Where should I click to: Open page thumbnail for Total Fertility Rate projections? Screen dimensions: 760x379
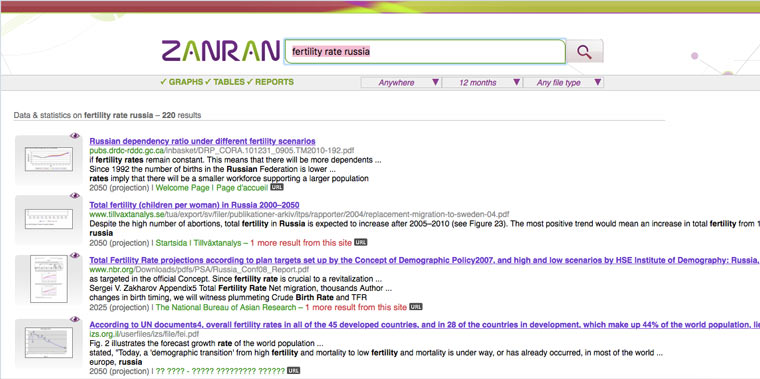49,279
